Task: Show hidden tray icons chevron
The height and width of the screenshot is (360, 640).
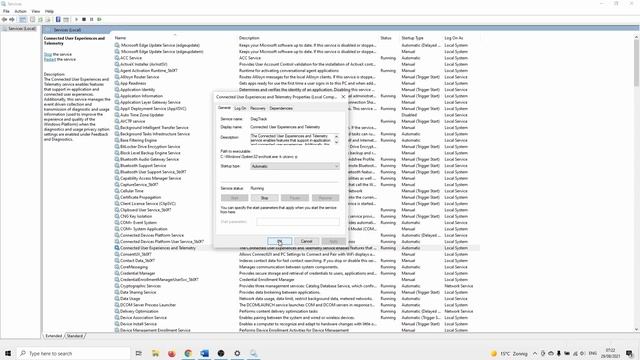Action: 535,353
